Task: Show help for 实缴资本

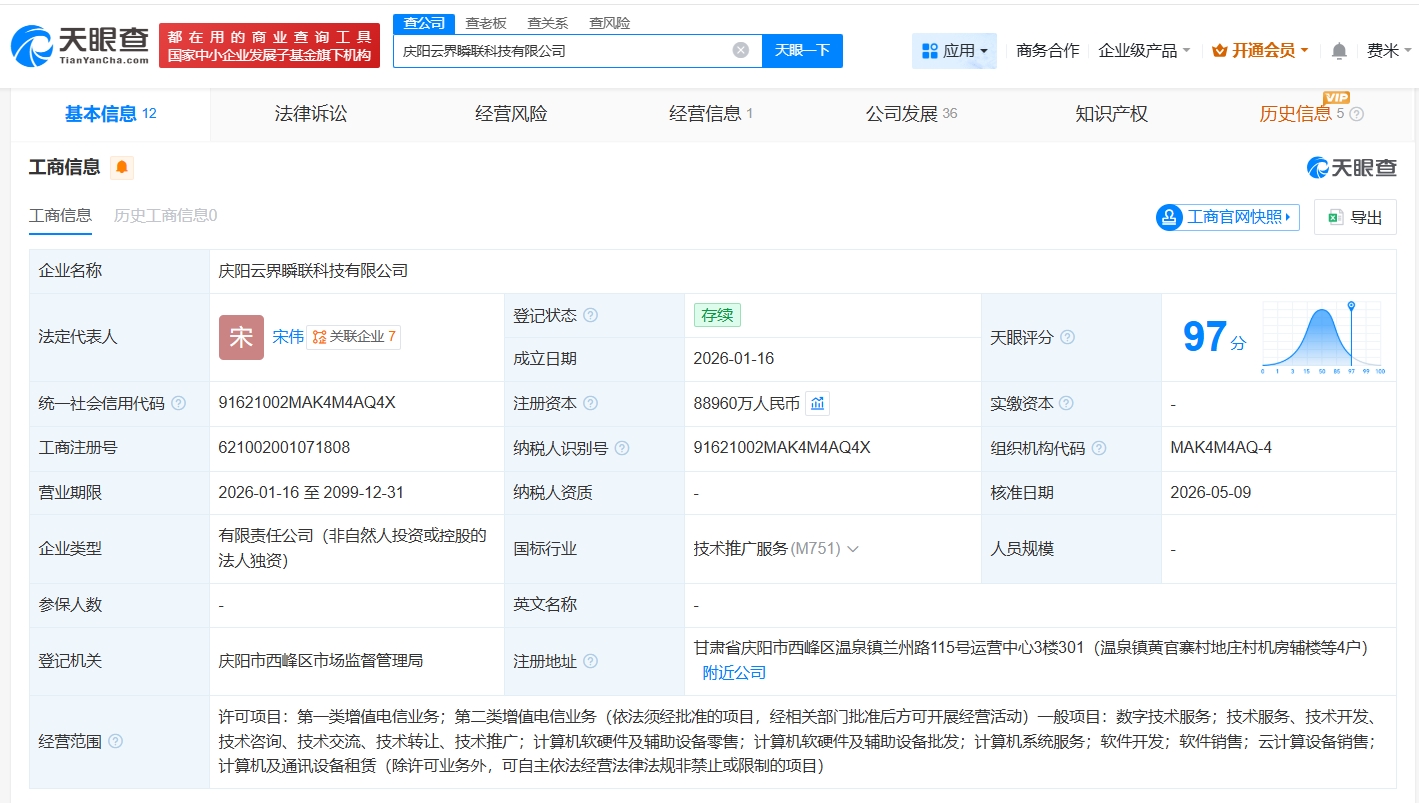Action: pos(1066,403)
